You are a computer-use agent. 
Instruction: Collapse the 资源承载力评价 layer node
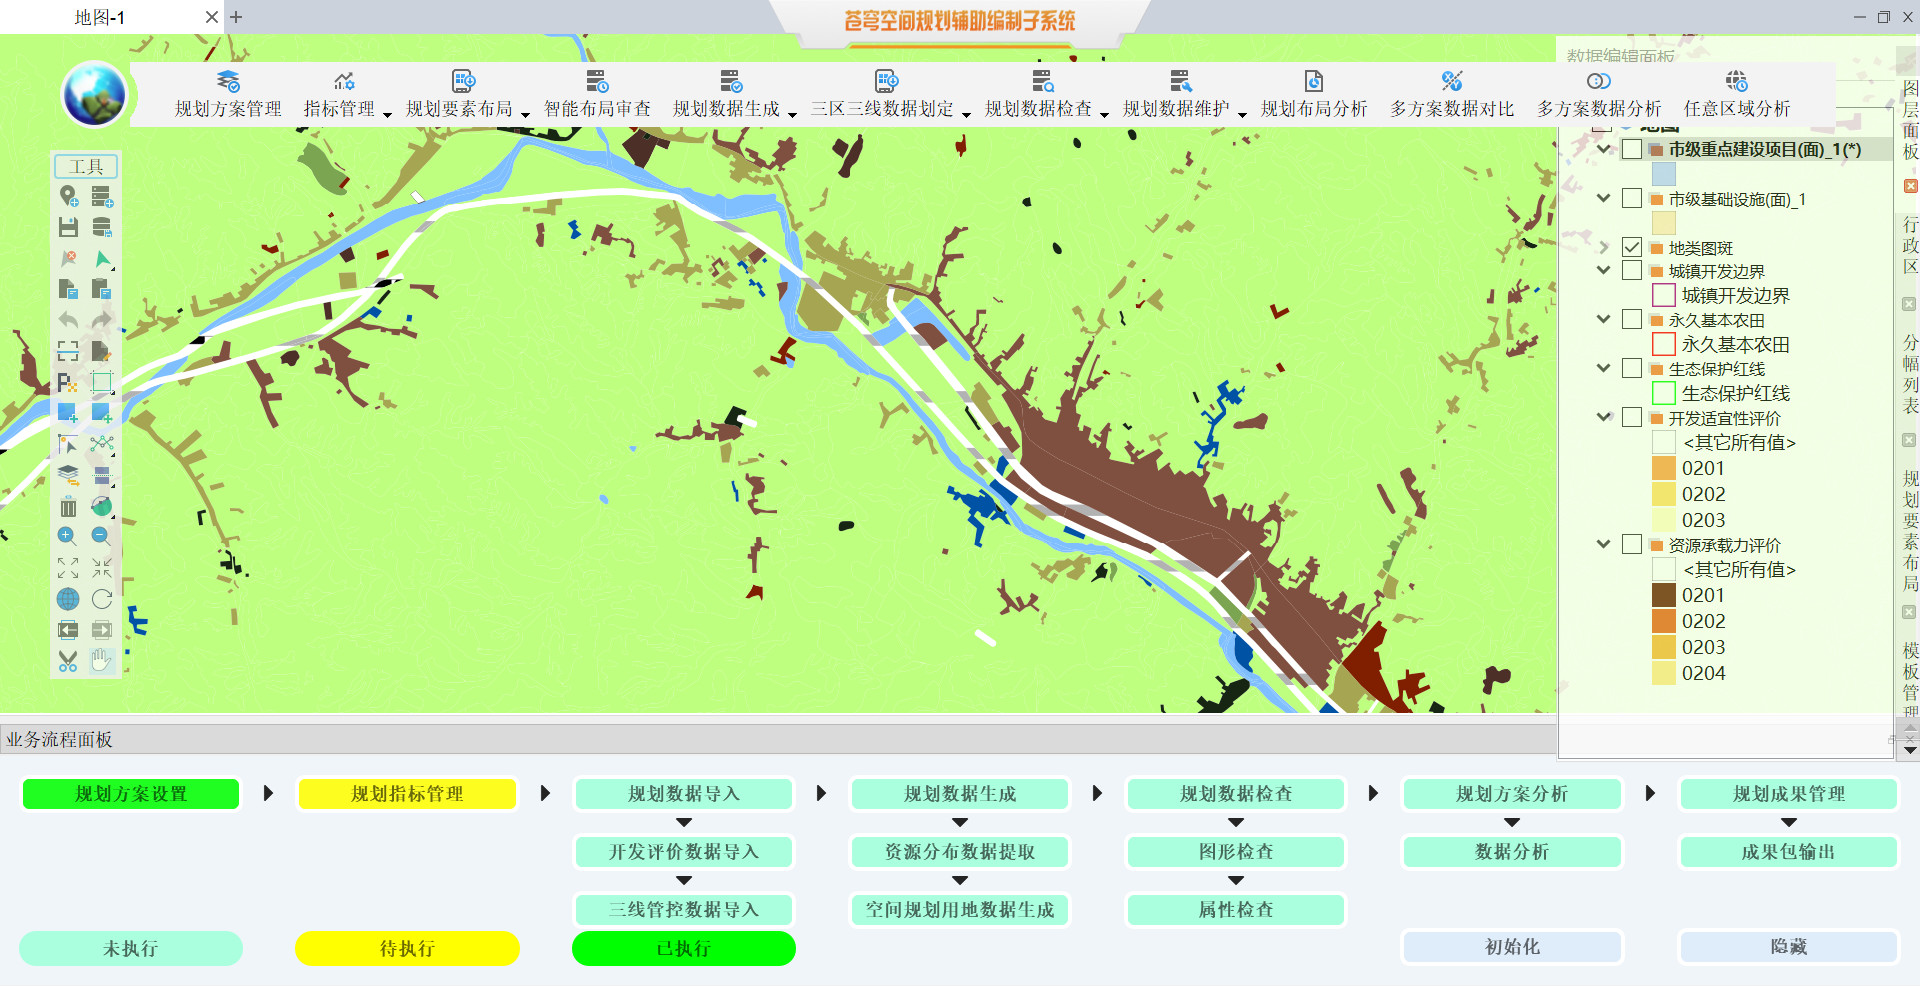1604,544
